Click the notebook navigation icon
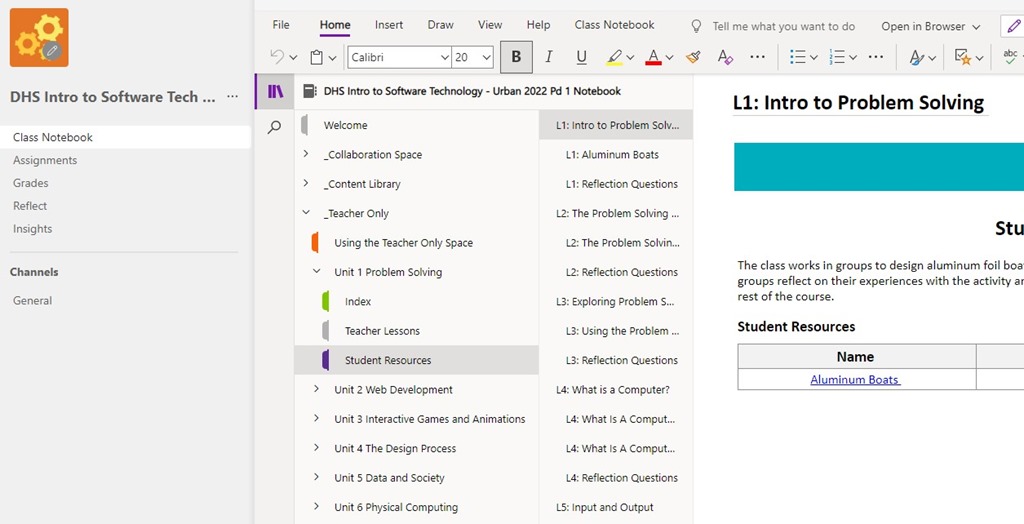Viewport: 1024px width, 524px height. [x=275, y=91]
